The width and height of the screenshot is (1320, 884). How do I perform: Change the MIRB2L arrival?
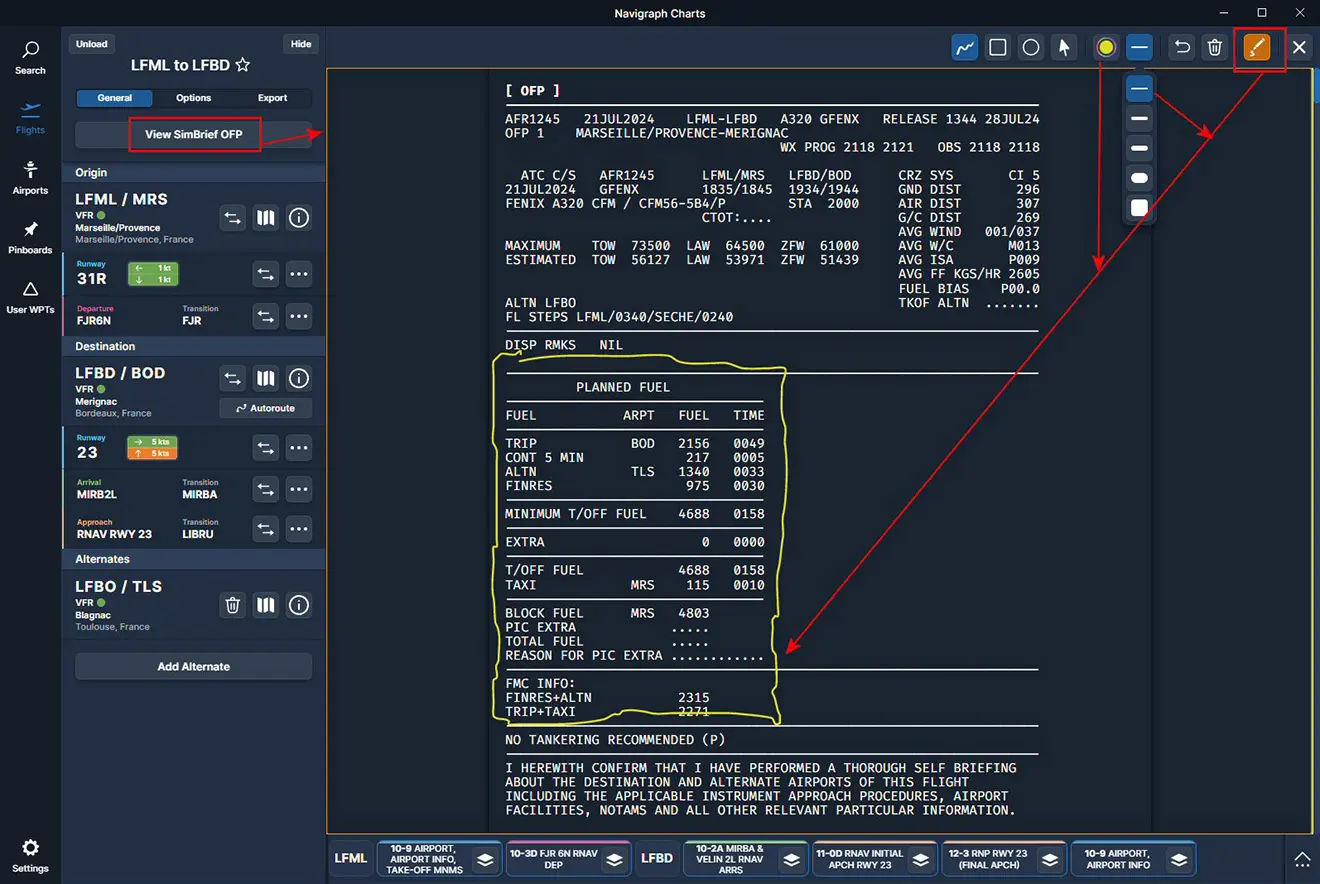pyautogui.click(x=265, y=489)
